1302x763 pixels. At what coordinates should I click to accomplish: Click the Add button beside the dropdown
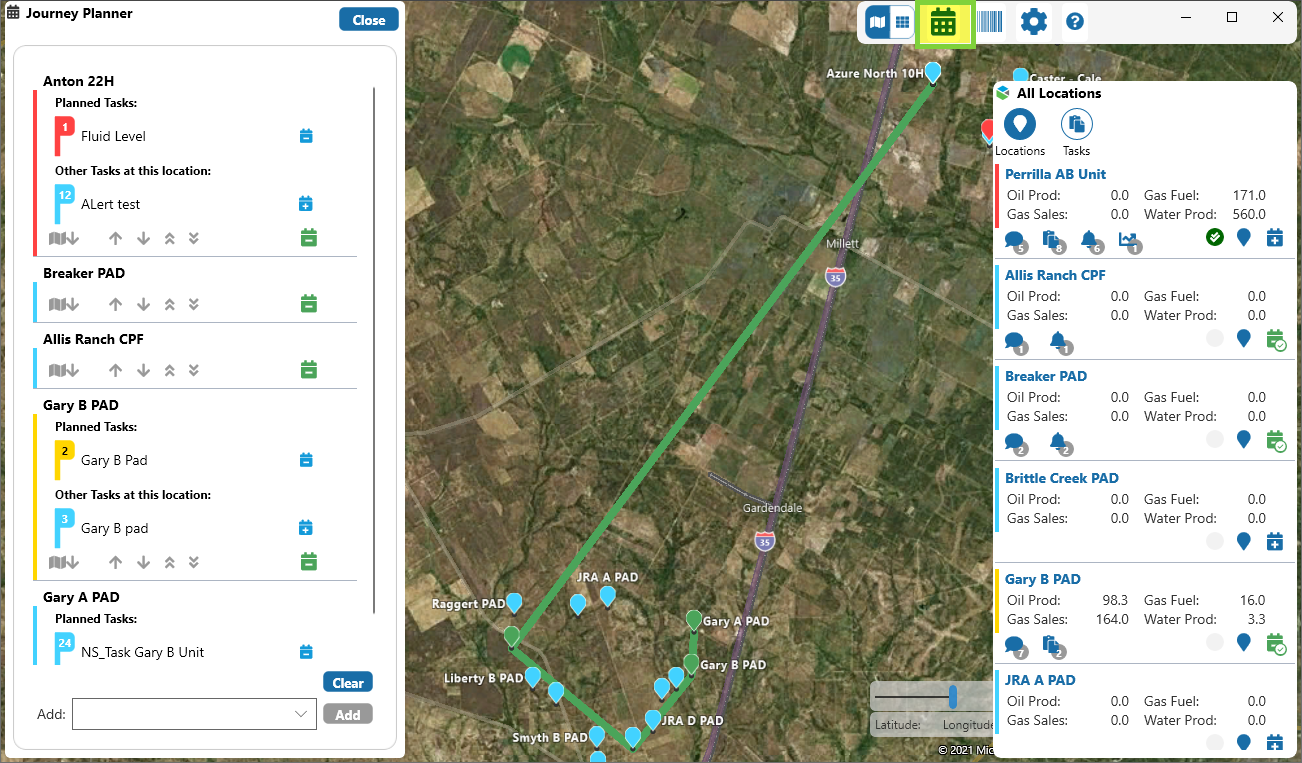click(x=348, y=714)
